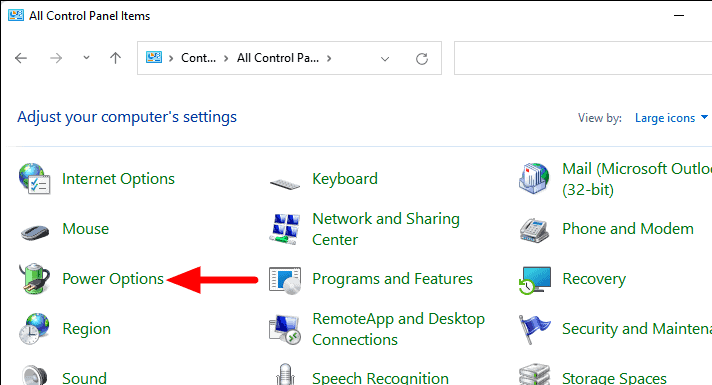Open the RemoteApp and Desktop Connections link
Image resolution: width=712 pixels, height=385 pixels.
tap(398, 329)
